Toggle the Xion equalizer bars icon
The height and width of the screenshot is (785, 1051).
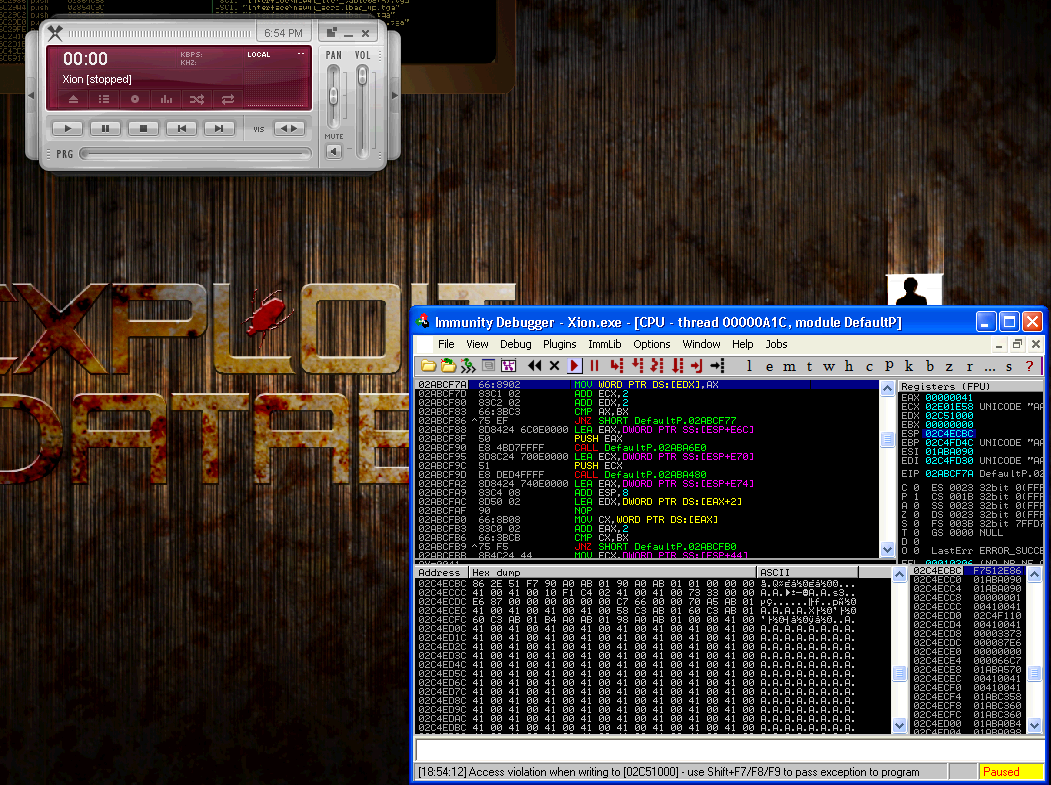(166, 99)
